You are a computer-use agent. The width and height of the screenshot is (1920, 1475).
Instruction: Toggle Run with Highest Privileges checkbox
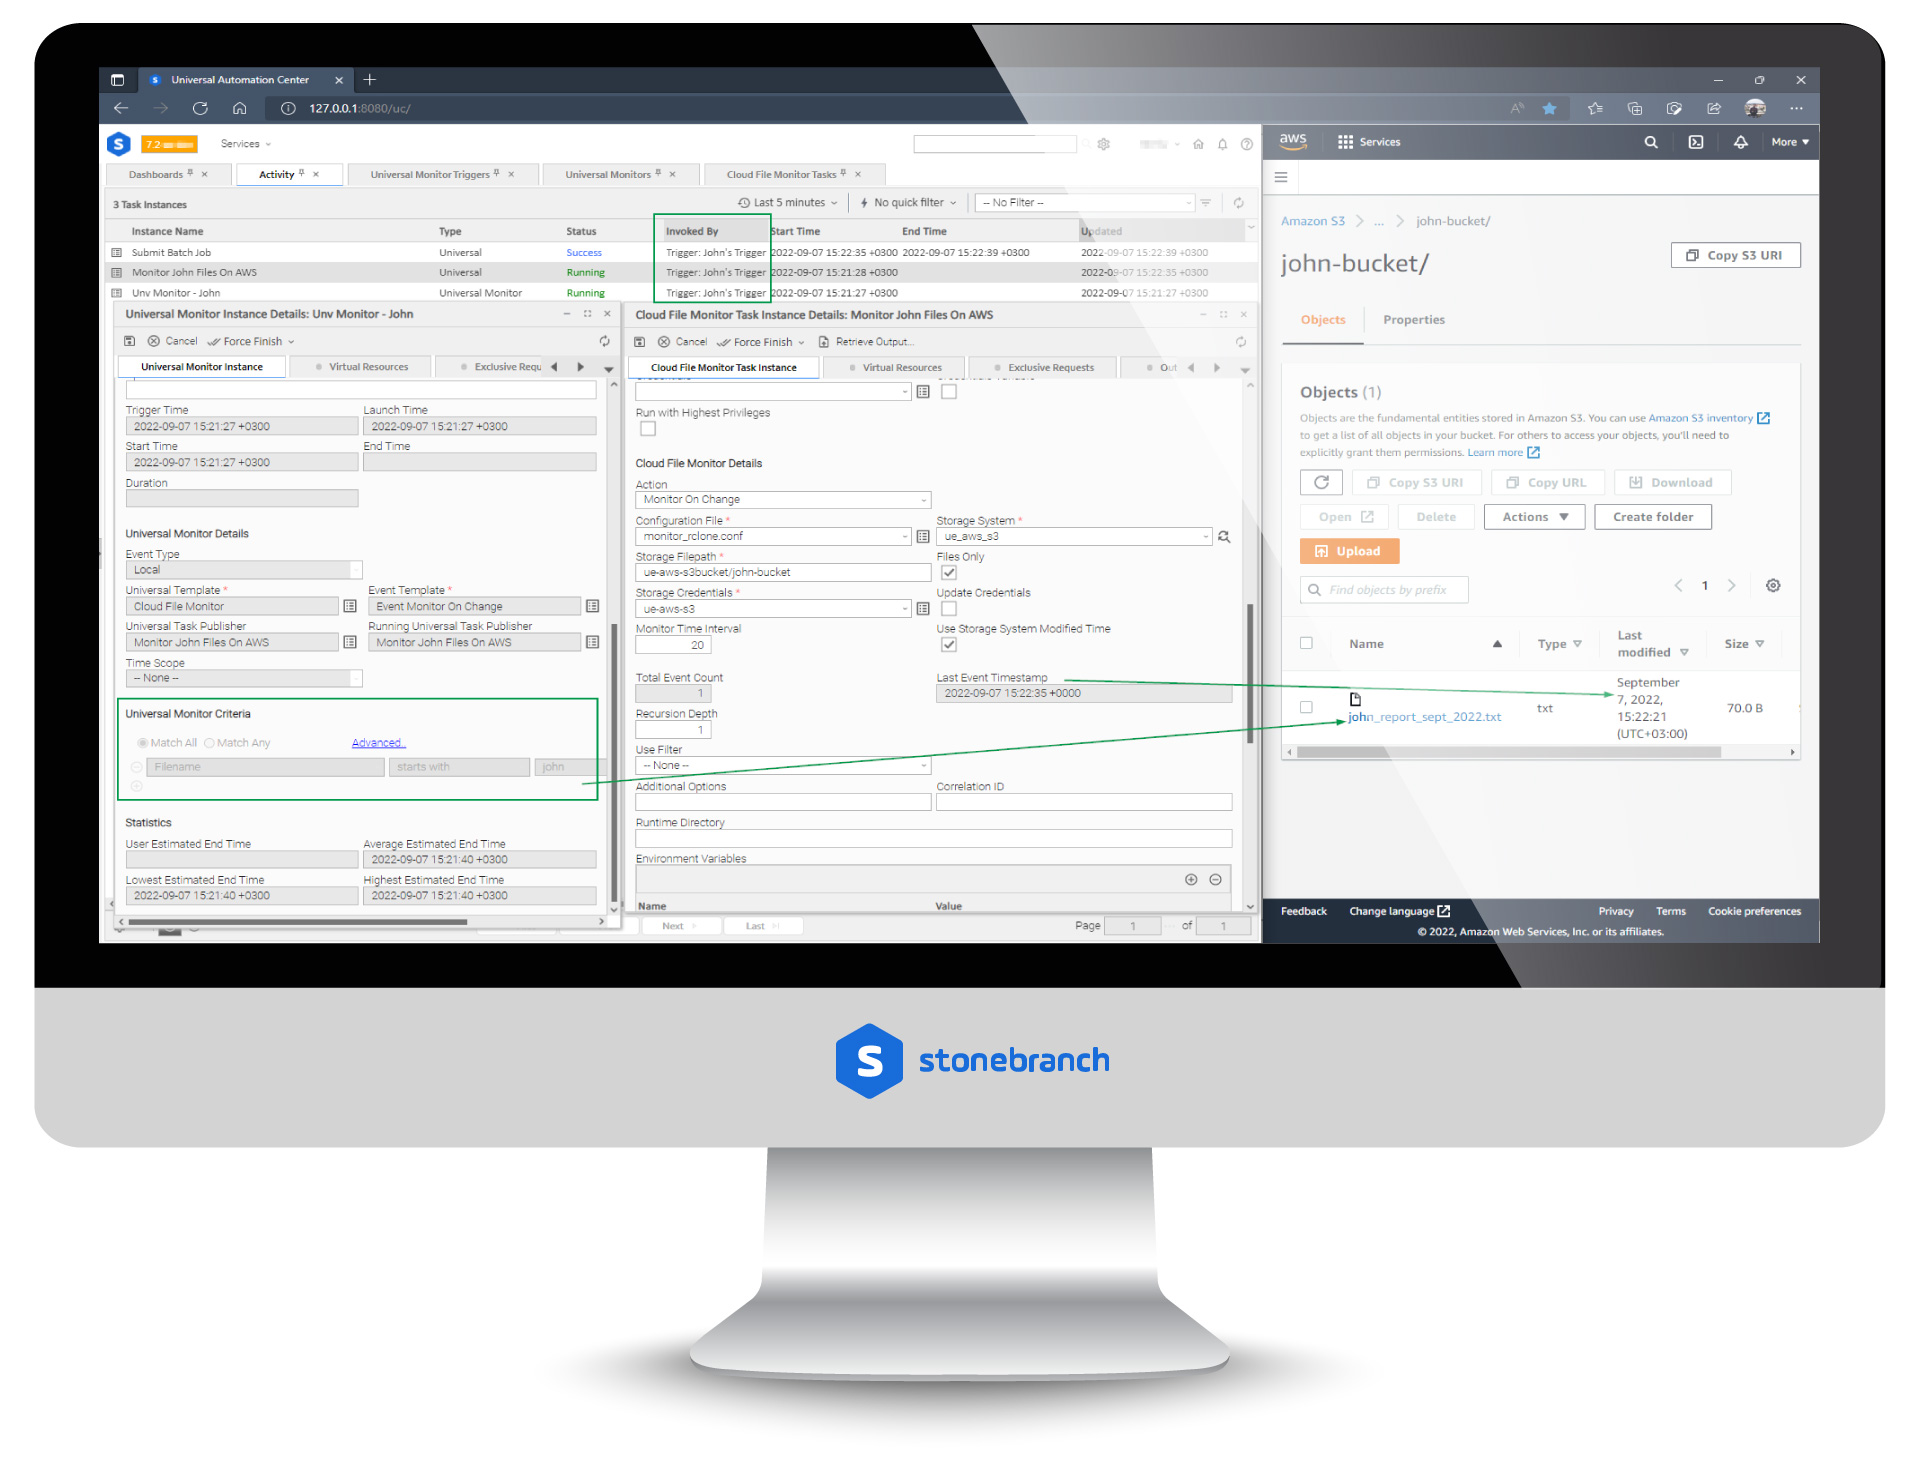[x=648, y=429]
